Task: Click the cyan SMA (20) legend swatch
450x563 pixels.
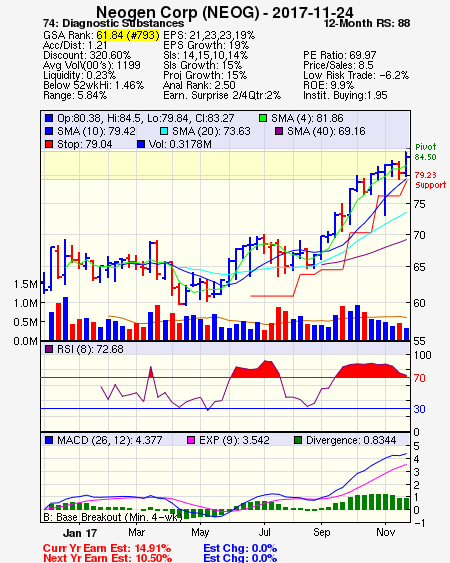Action: point(164,131)
